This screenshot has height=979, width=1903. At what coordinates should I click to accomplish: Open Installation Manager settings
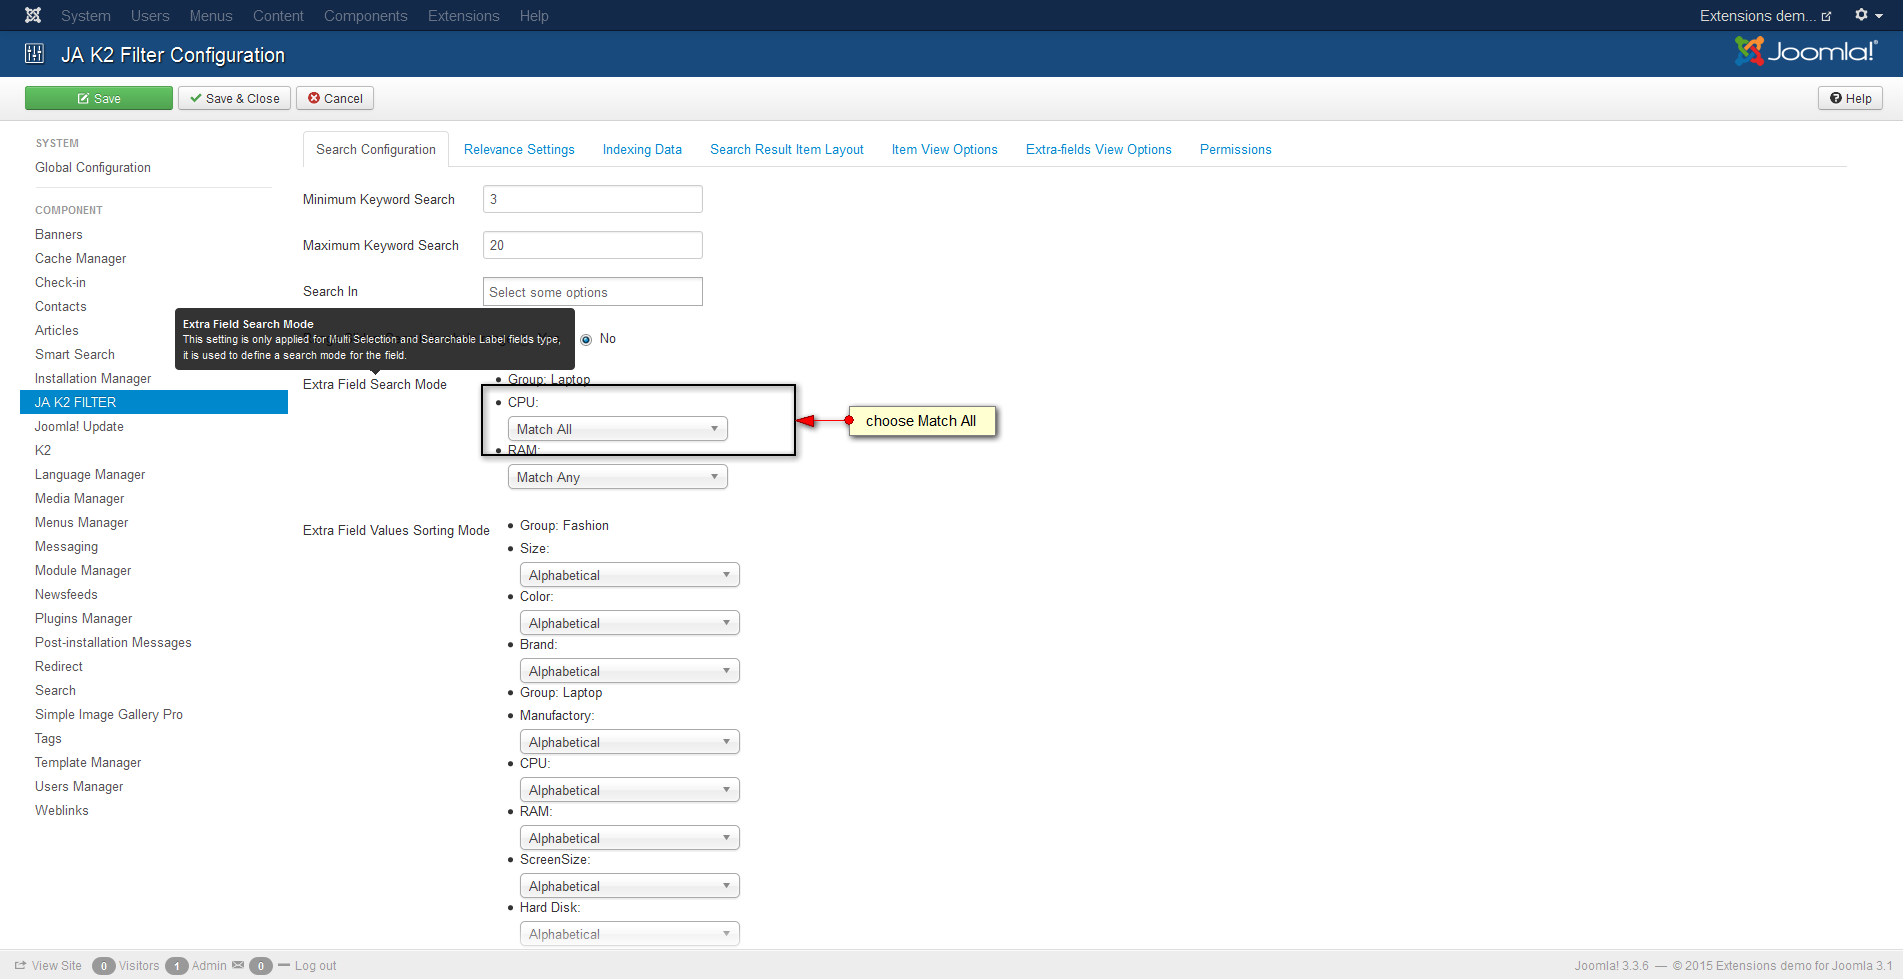point(93,379)
